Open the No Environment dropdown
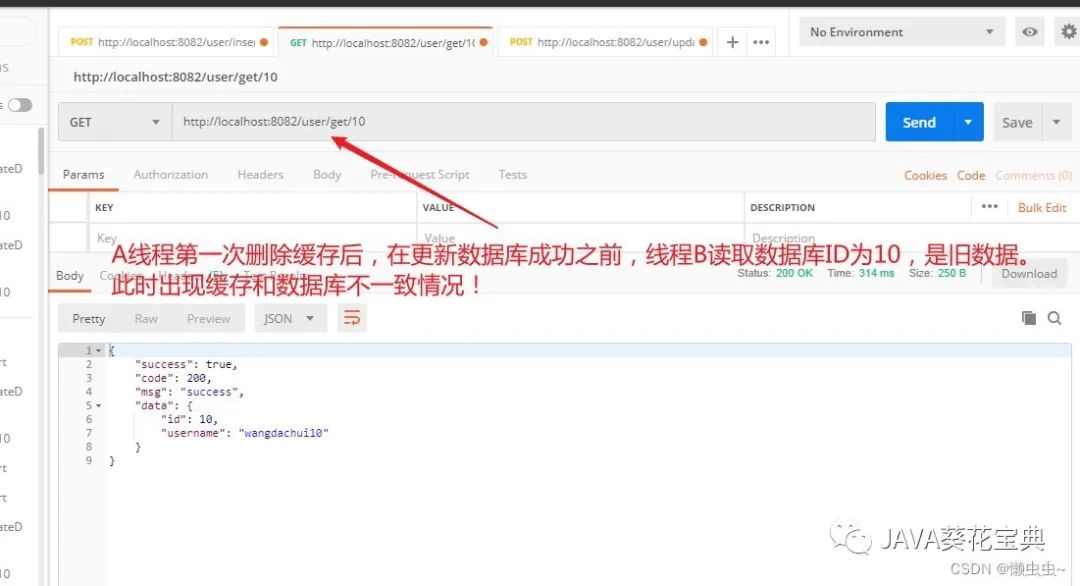Viewport: 1080px width, 586px height. click(x=902, y=32)
